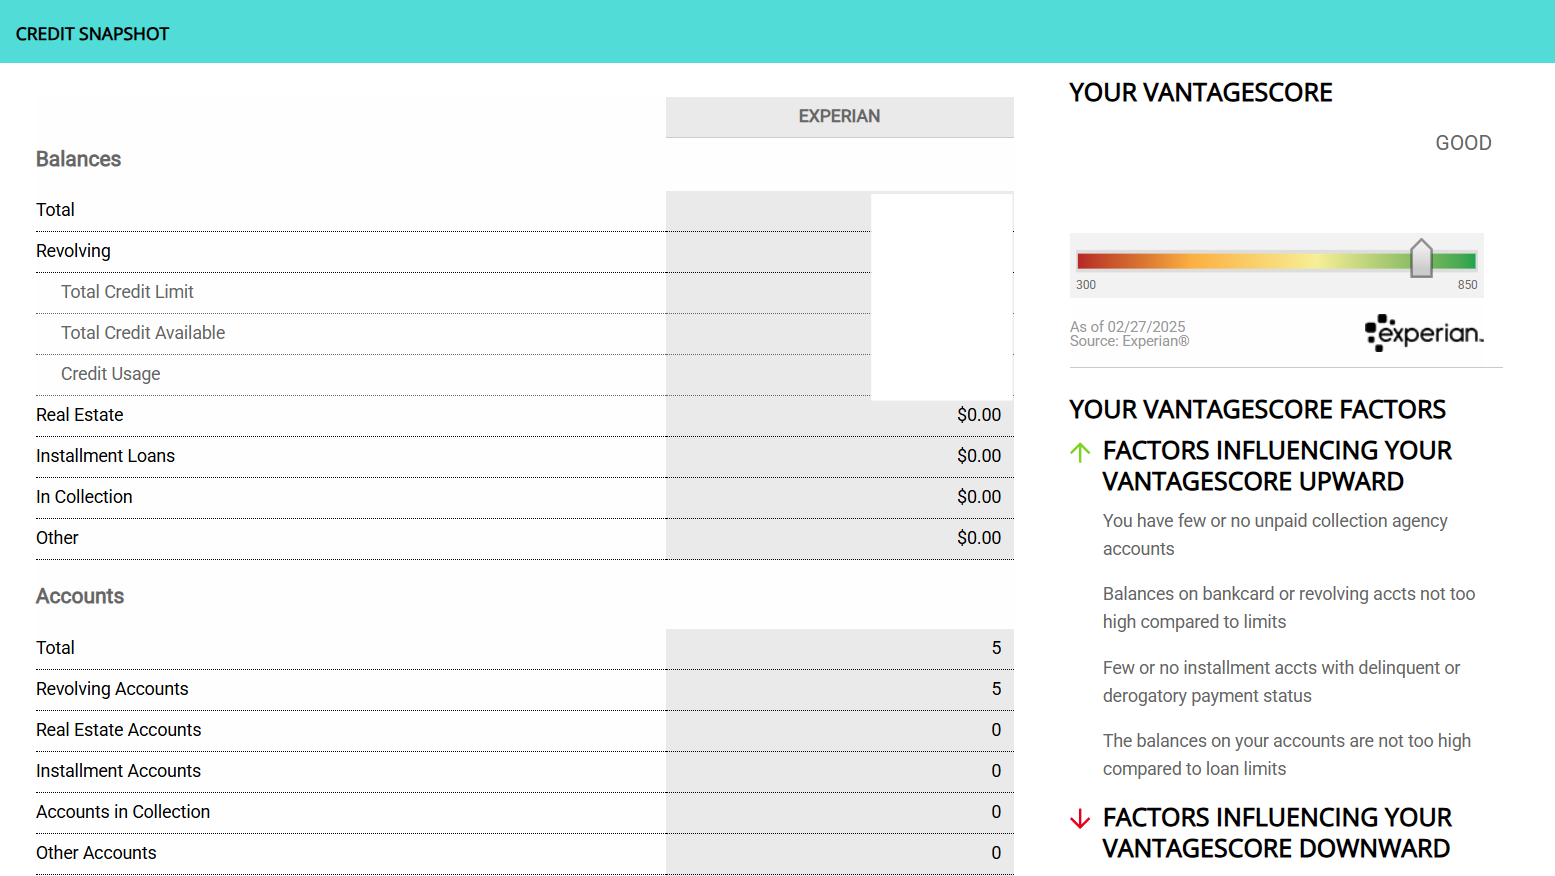Click Accounts in Collection label
Image resolution: width=1555 pixels, height=876 pixels.
coord(123,812)
